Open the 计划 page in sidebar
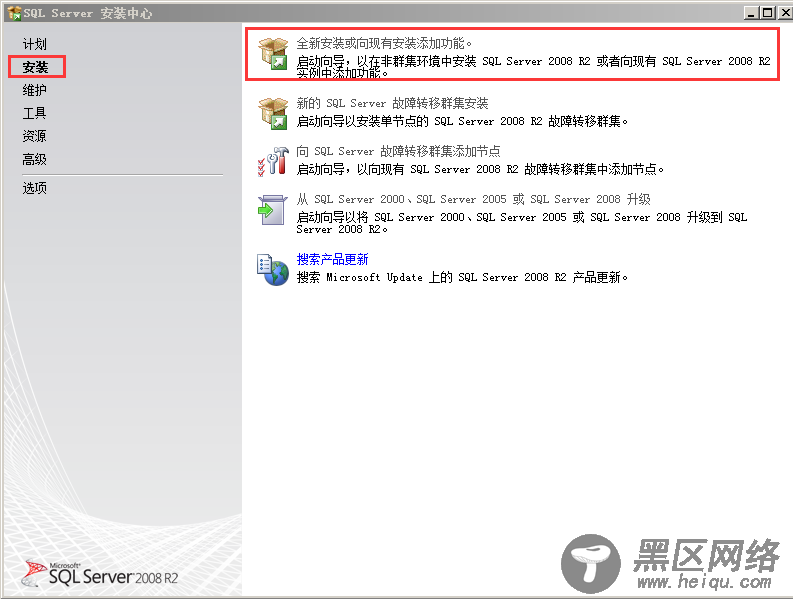The height and width of the screenshot is (599, 793). click(x=34, y=44)
